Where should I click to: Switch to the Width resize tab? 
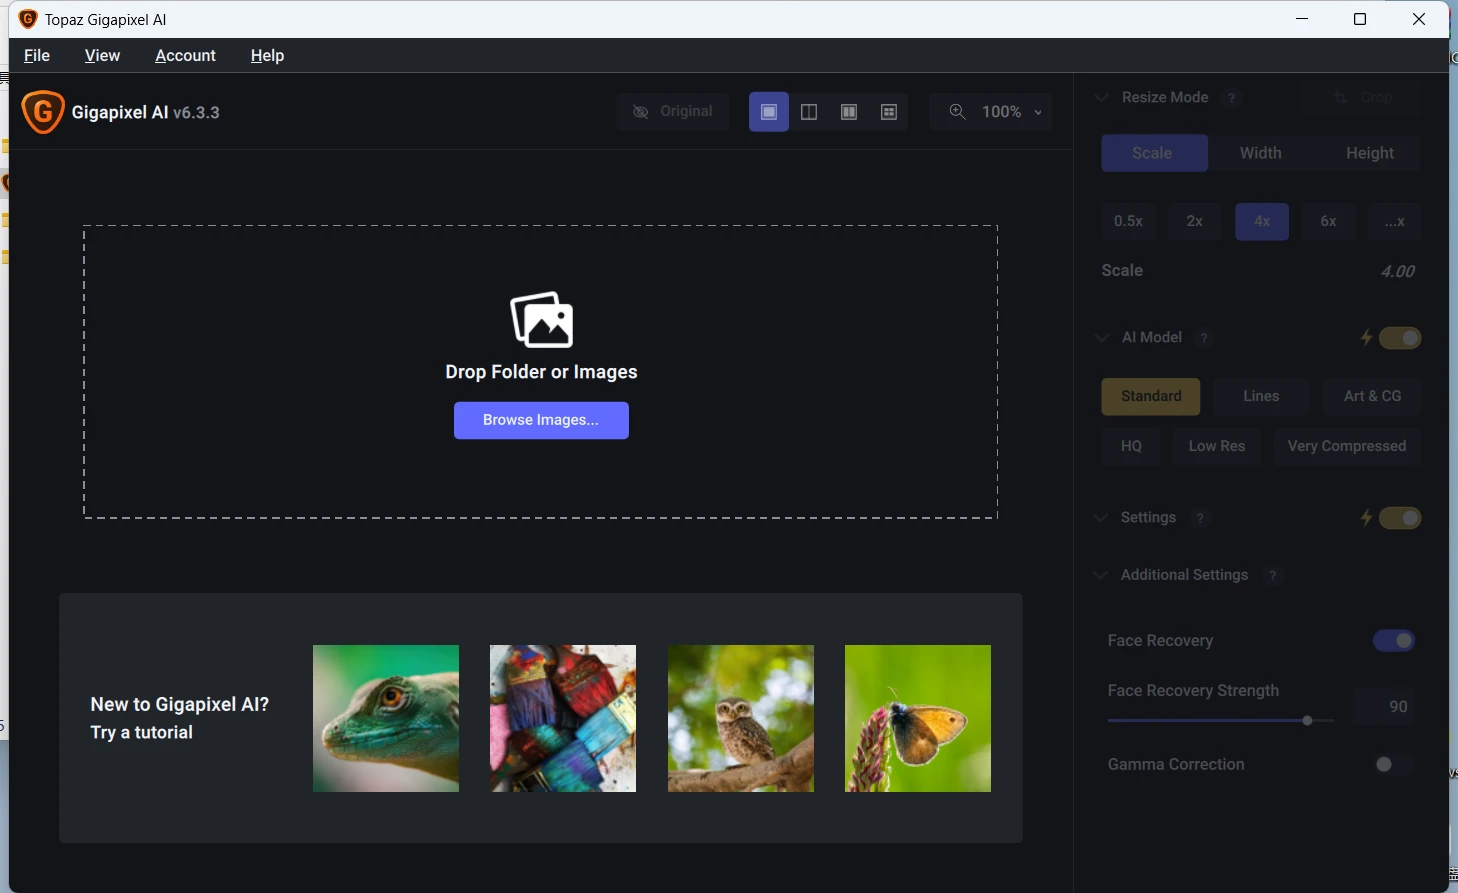pyautogui.click(x=1260, y=153)
